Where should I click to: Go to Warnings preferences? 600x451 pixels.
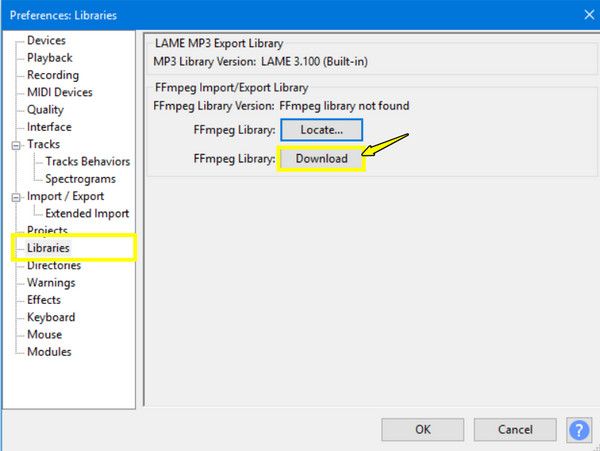click(51, 283)
